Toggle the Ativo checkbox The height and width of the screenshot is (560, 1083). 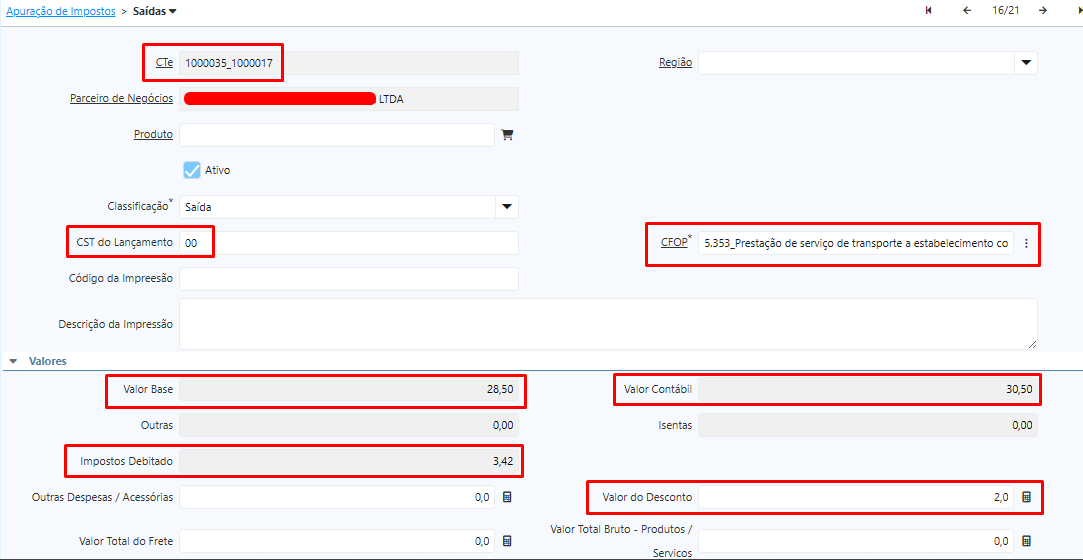(x=192, y=170)
